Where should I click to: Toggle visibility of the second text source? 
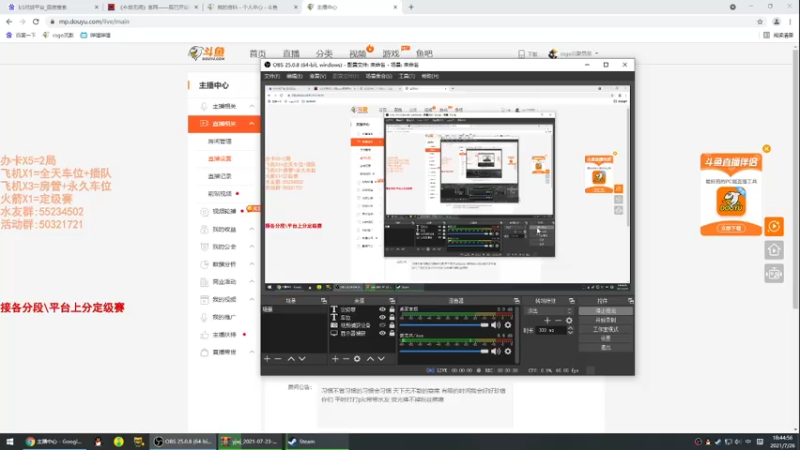click(x=382, y=317)
